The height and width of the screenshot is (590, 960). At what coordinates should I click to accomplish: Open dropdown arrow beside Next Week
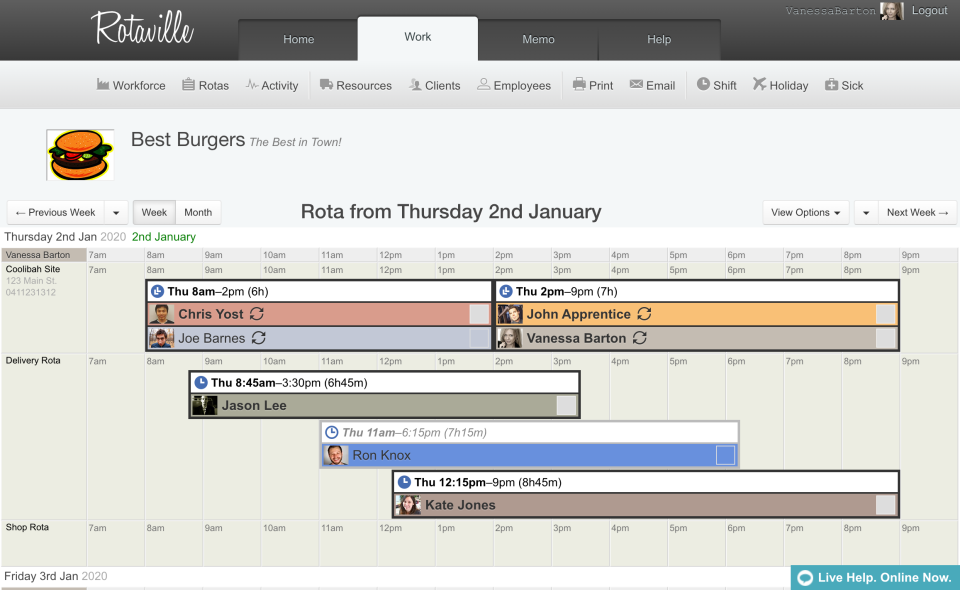865,212
